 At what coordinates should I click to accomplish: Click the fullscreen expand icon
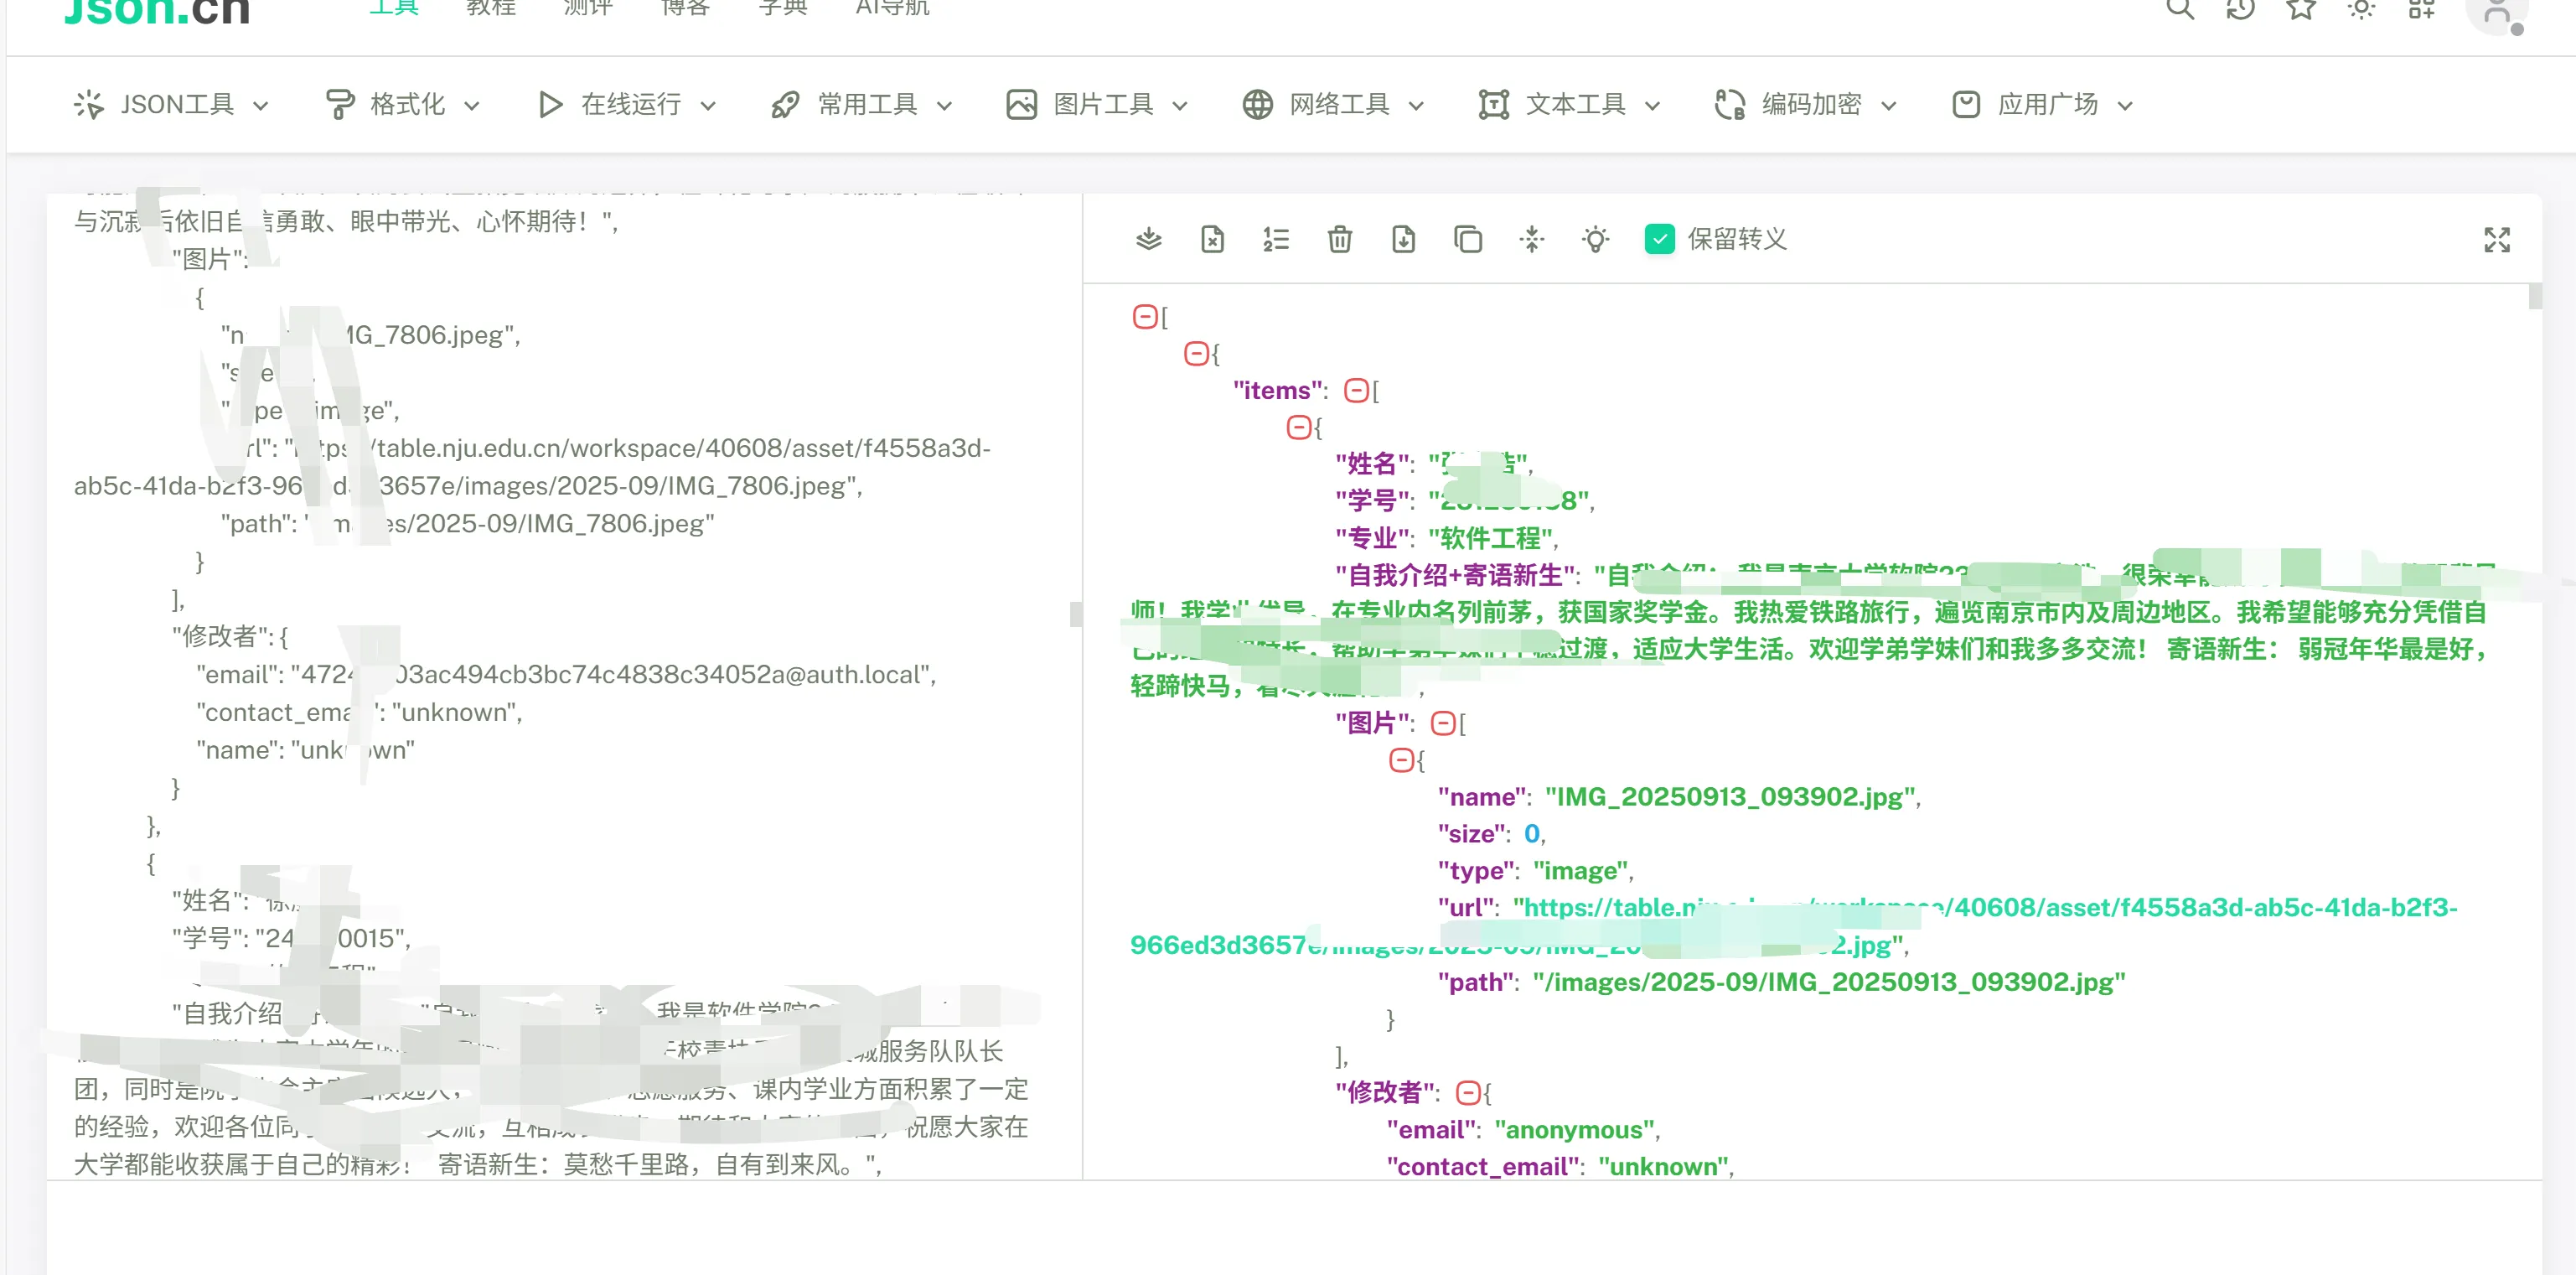tap(2496, 240)
